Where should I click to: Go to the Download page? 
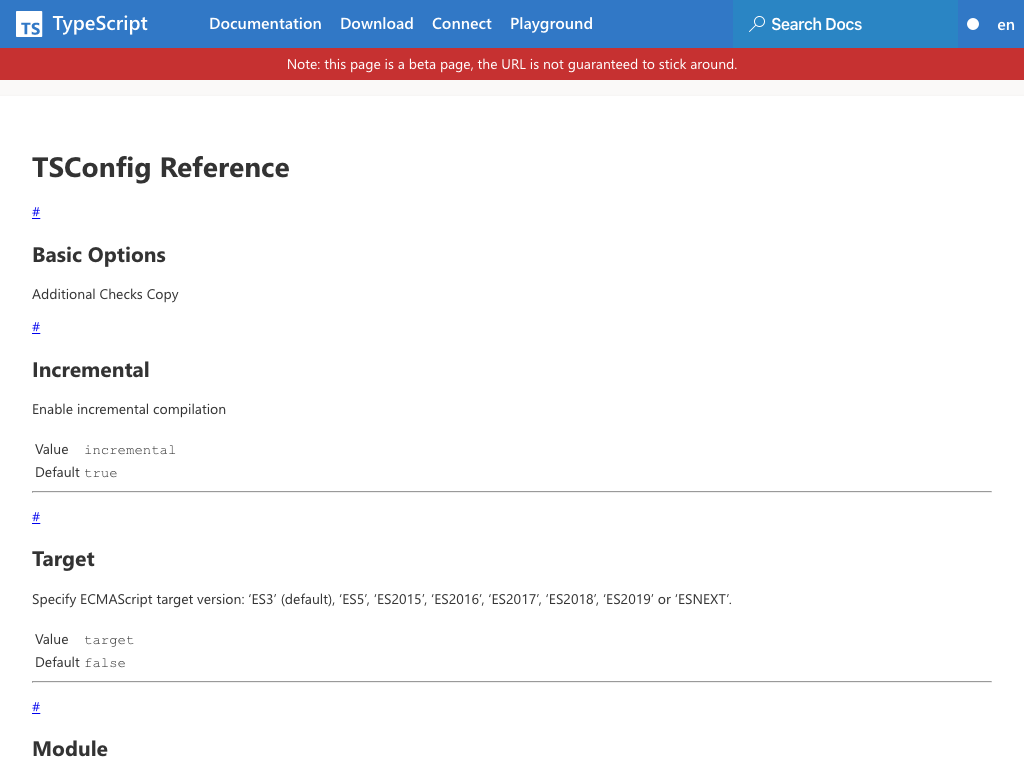[377, 24]
